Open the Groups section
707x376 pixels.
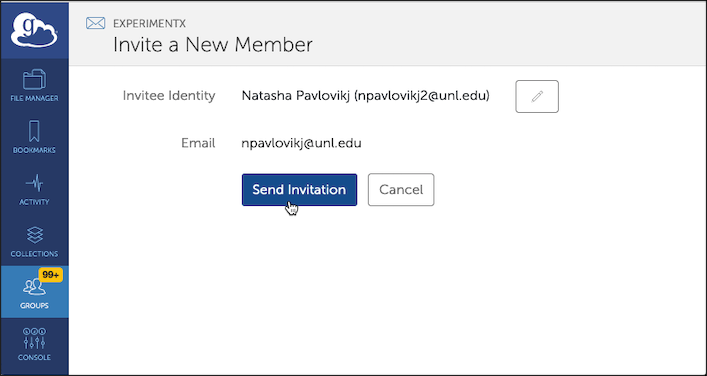click(x=34, y=292)
